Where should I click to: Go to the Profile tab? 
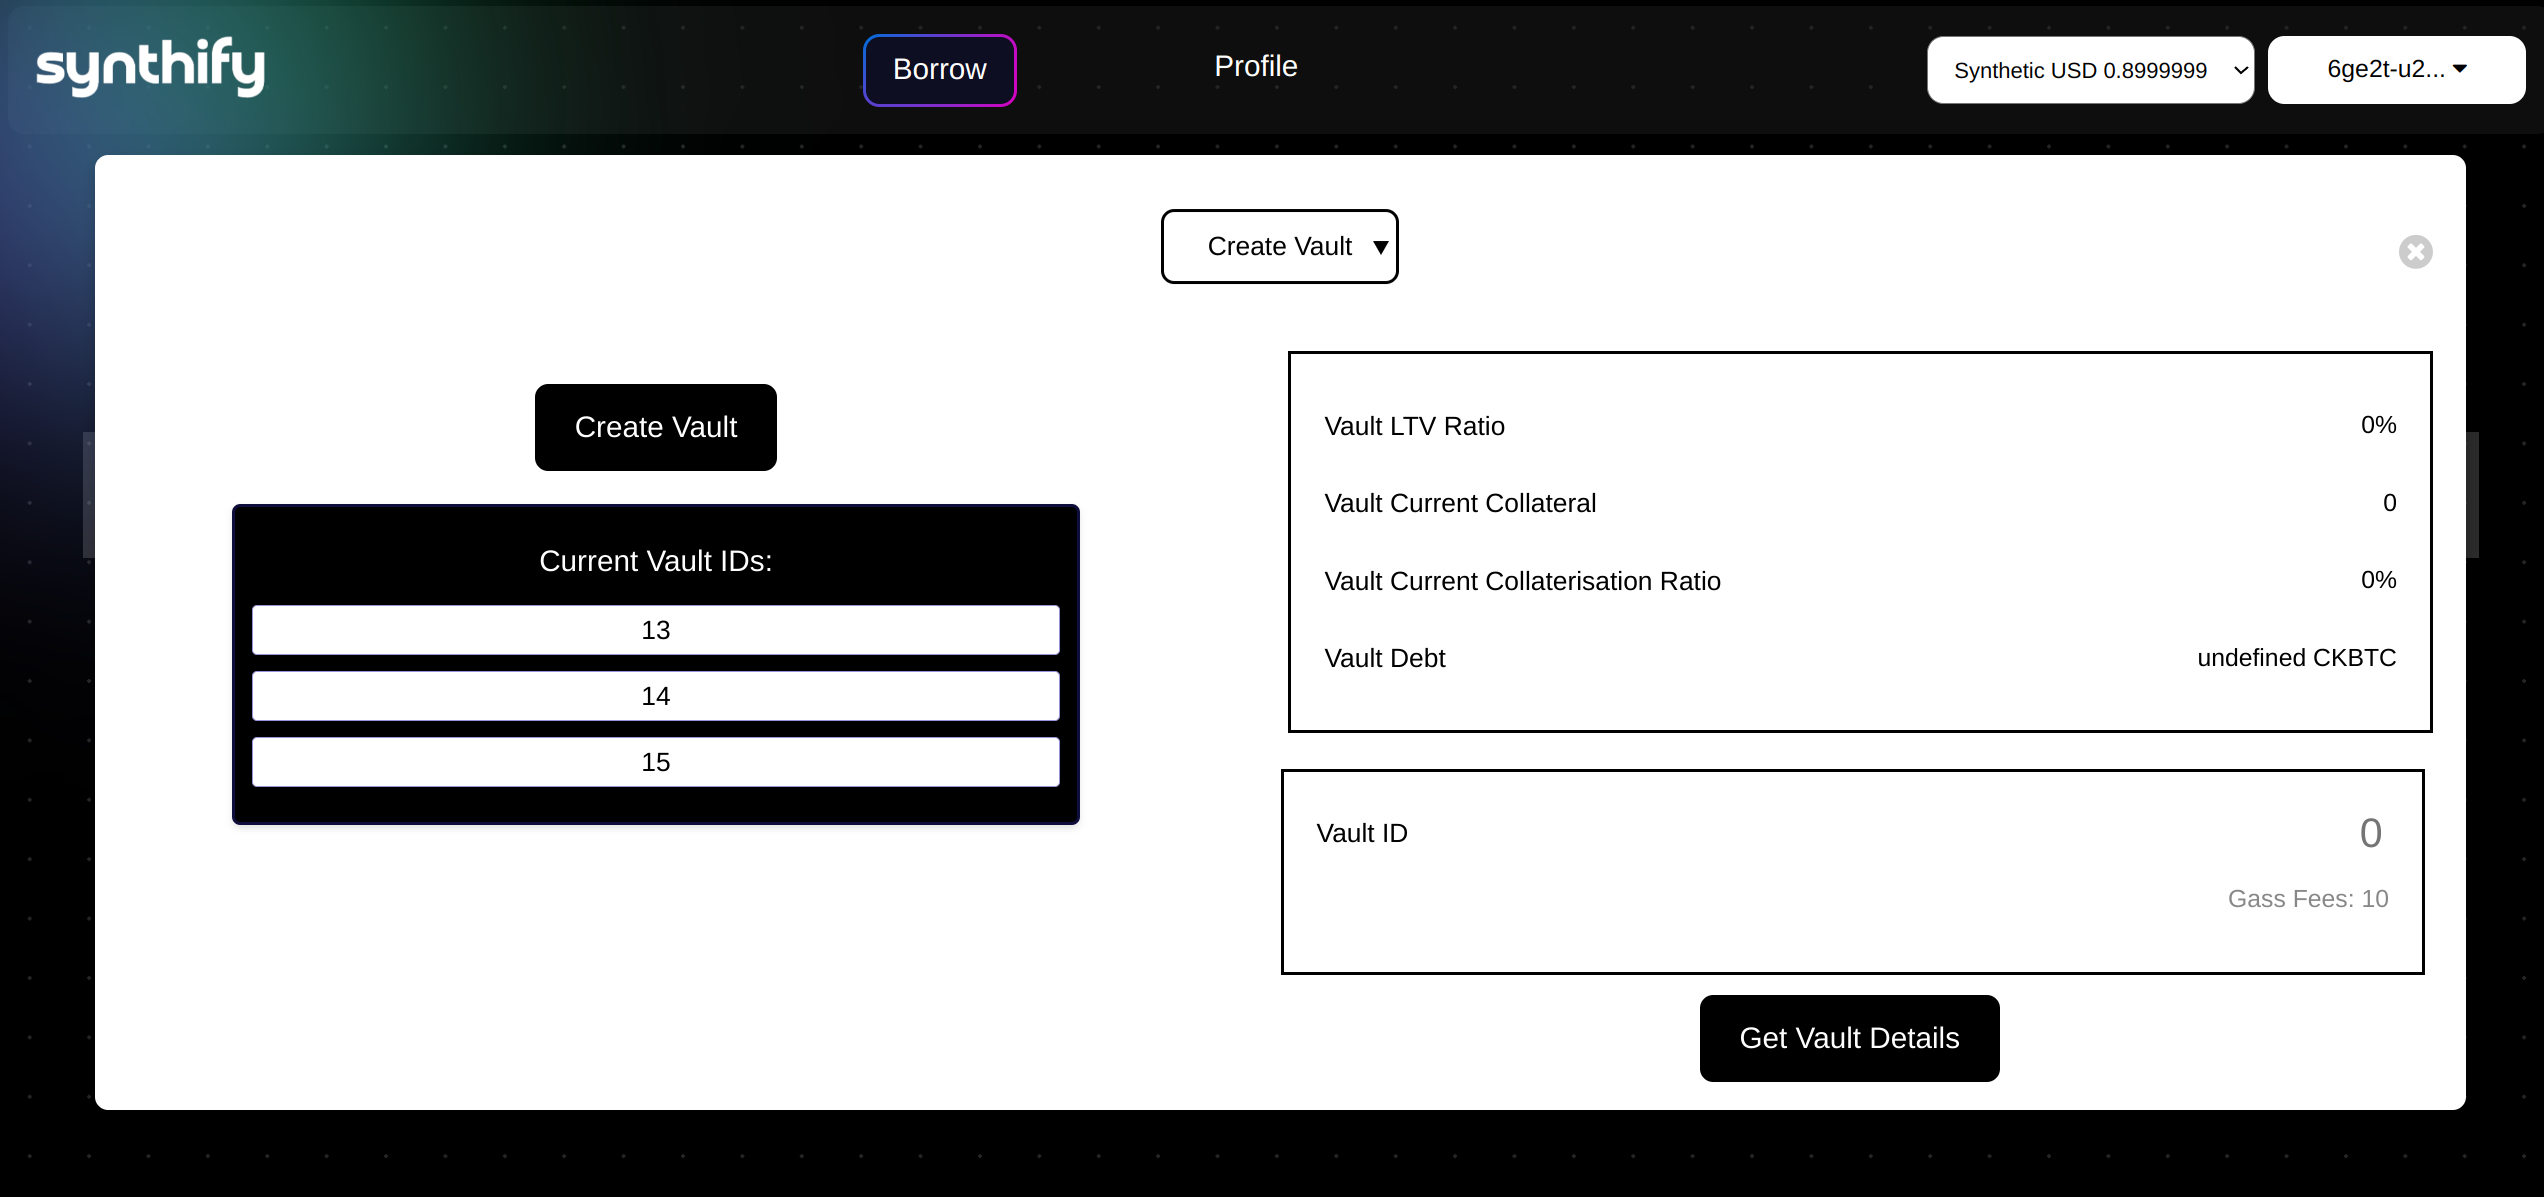[1255, 66]
